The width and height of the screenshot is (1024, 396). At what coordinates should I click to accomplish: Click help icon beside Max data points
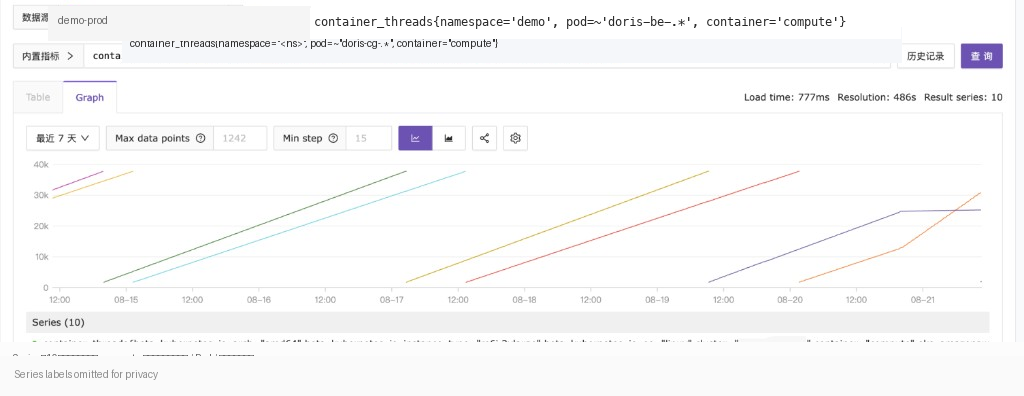pos(200,139)
